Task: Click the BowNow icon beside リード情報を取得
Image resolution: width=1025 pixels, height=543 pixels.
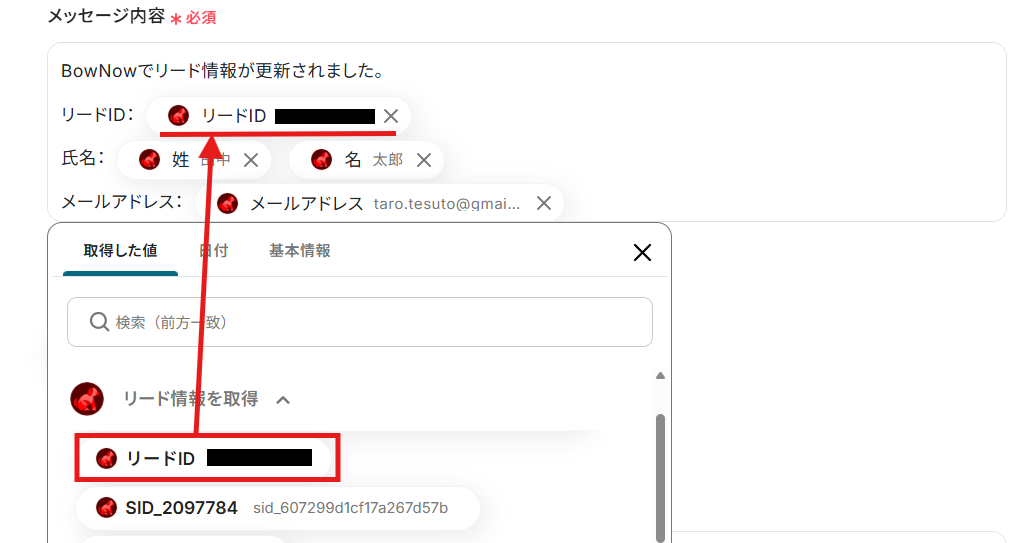Action: point(87,399)
